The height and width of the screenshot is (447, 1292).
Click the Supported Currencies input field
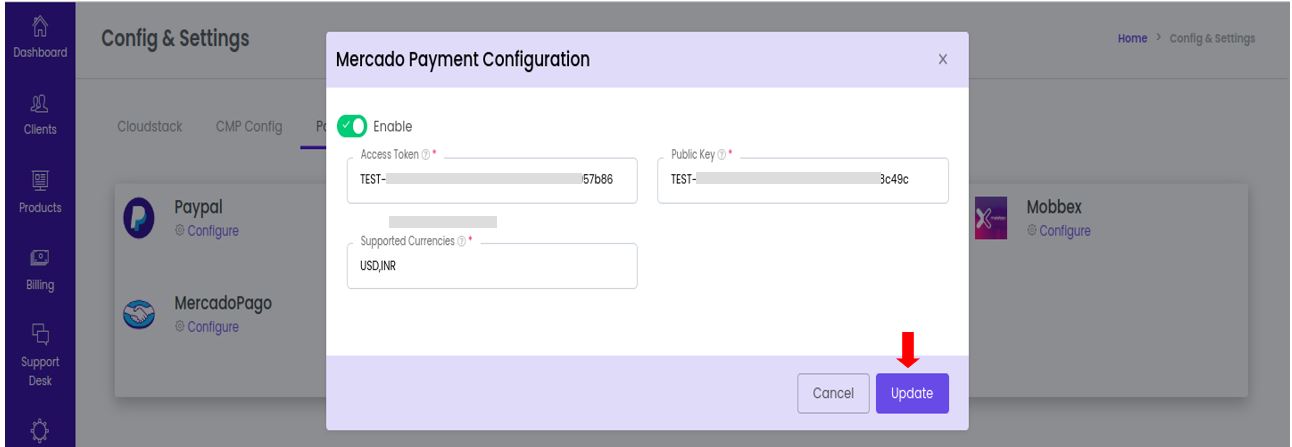492,265
